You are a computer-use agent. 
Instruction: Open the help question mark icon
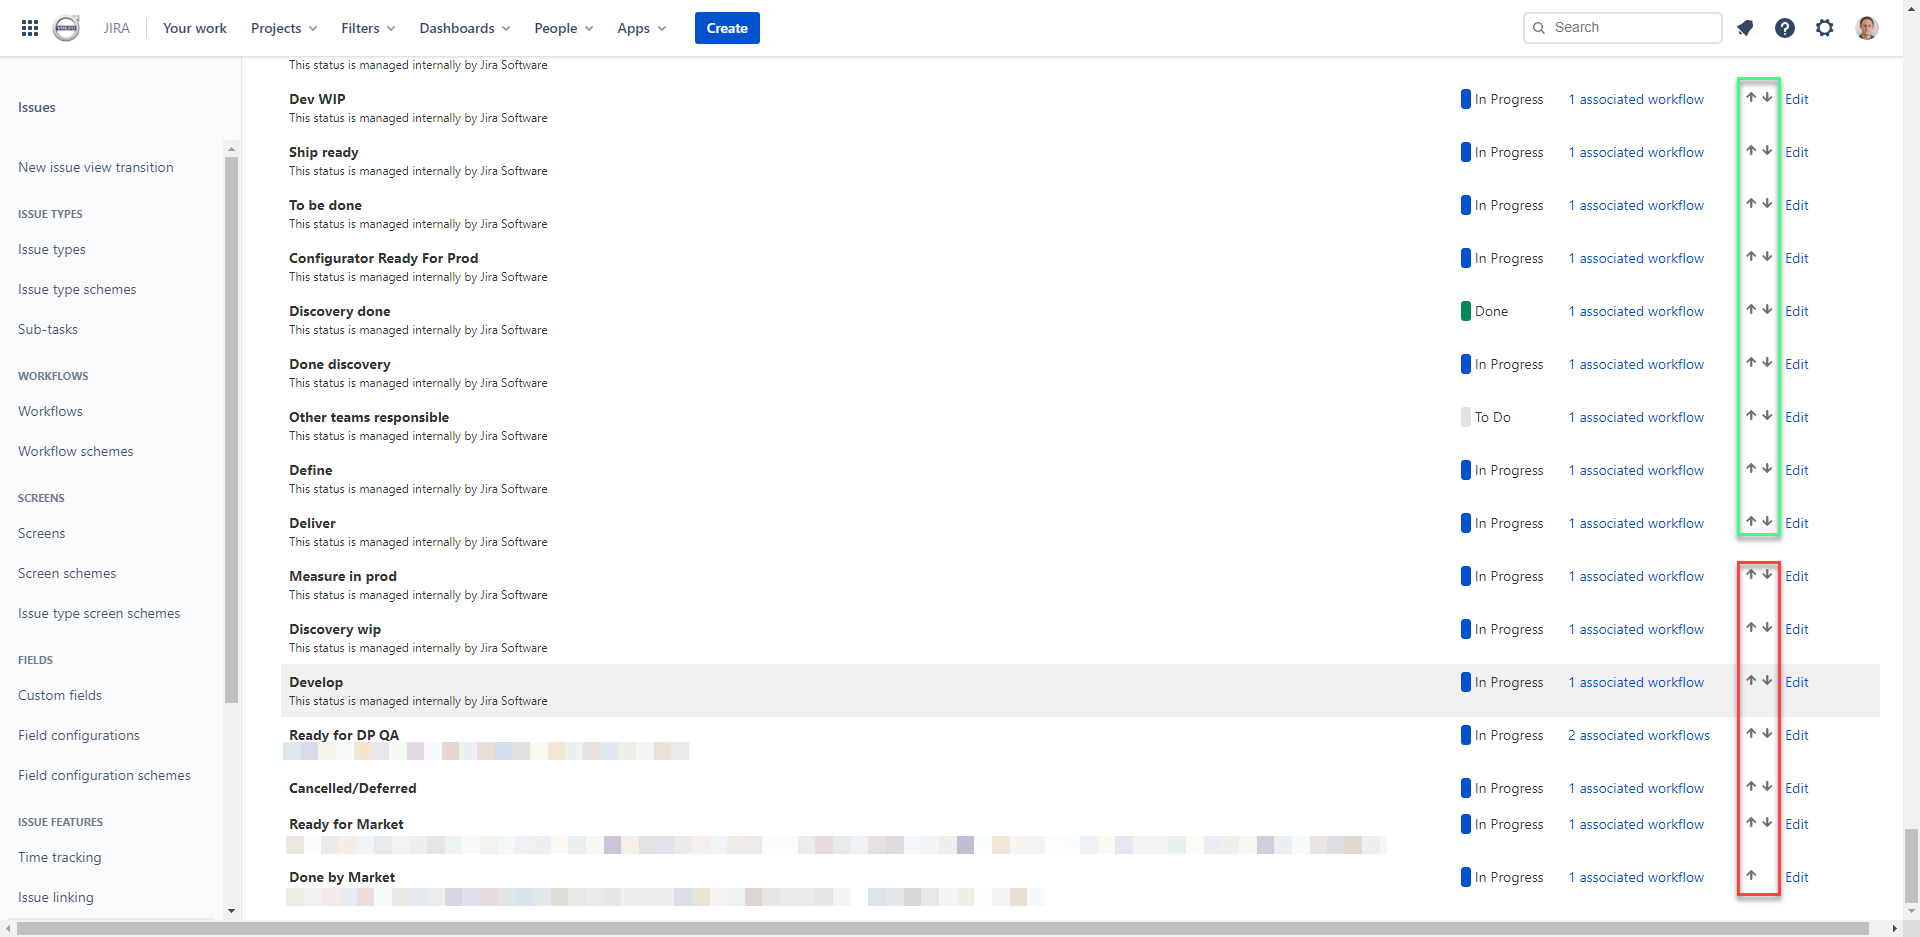coord(1785,28)
